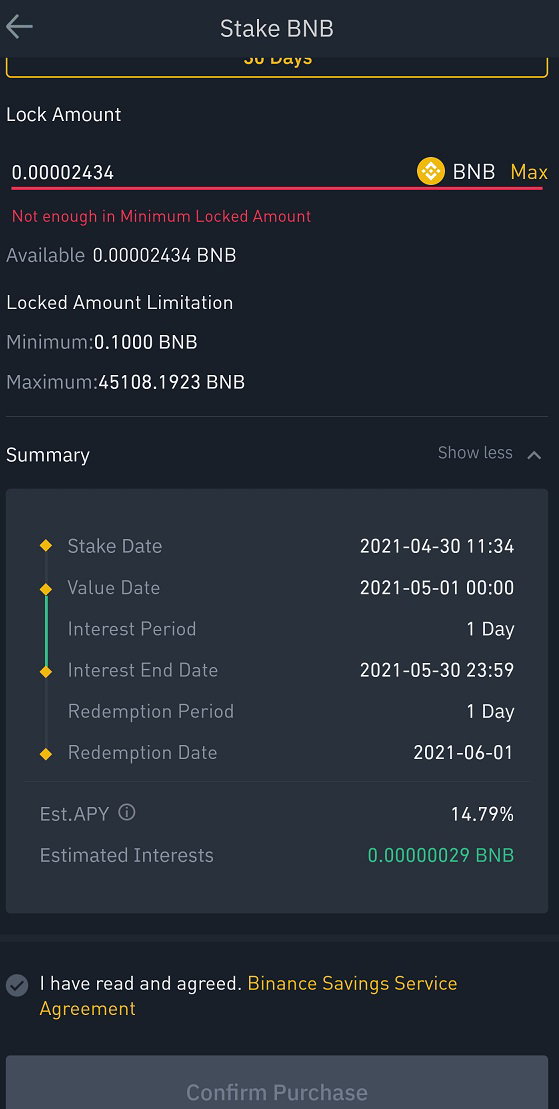Tap the Stake Date timeline diamond

click(x=46, y=545)
